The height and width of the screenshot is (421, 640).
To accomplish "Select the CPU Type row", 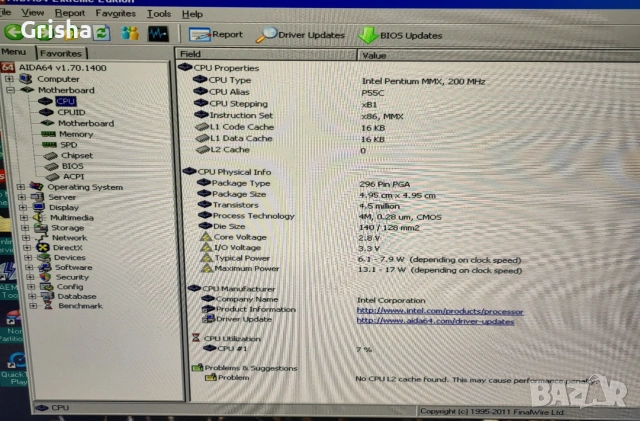I will (339, 80).
